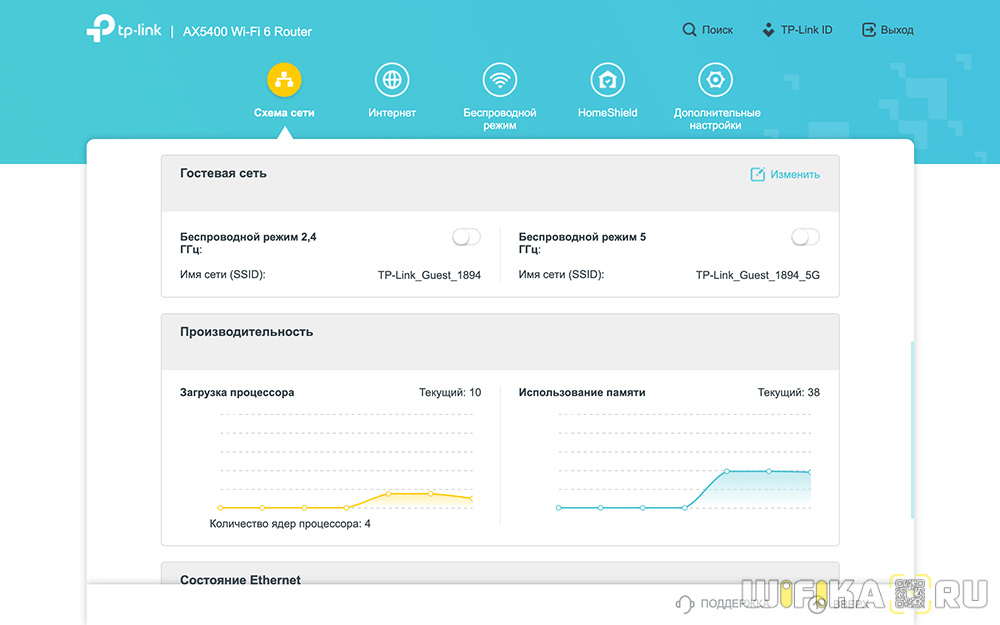Open the Интернет globe icon
Image resolution: width=1000 pixels, height=625 pixels.
click(392, 80)
